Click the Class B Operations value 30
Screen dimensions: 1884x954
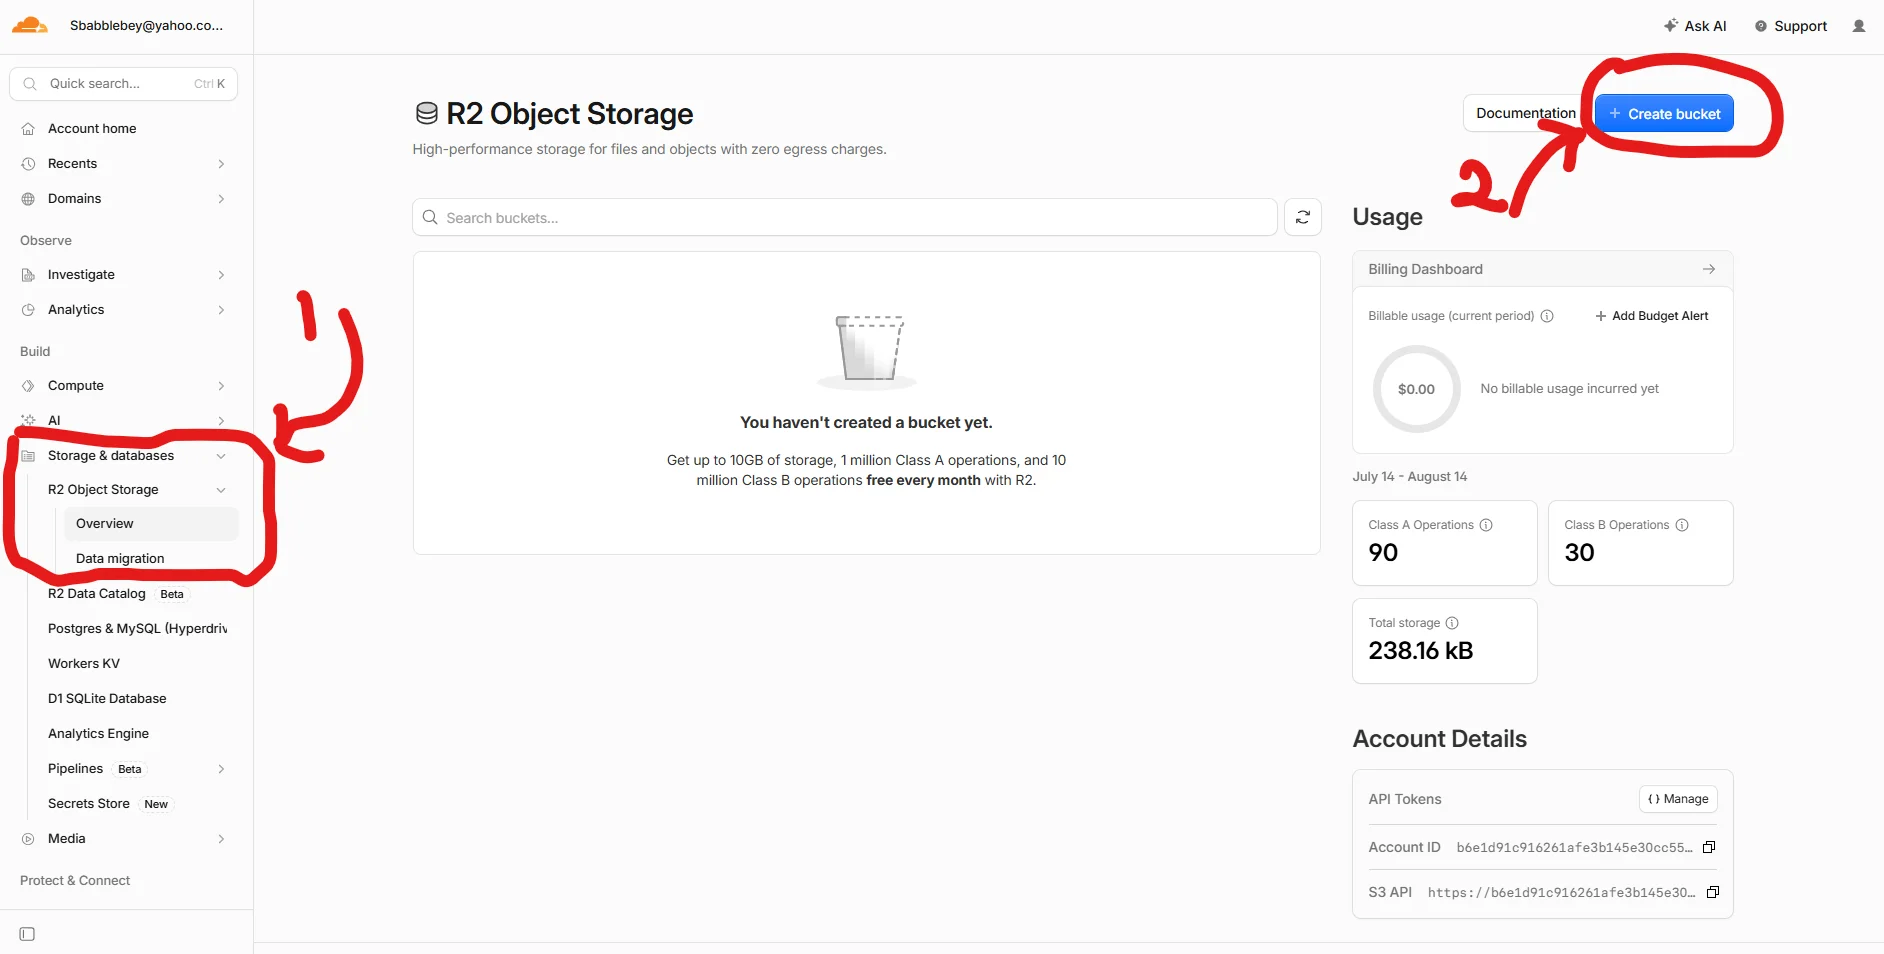(x=1579, y=553)
